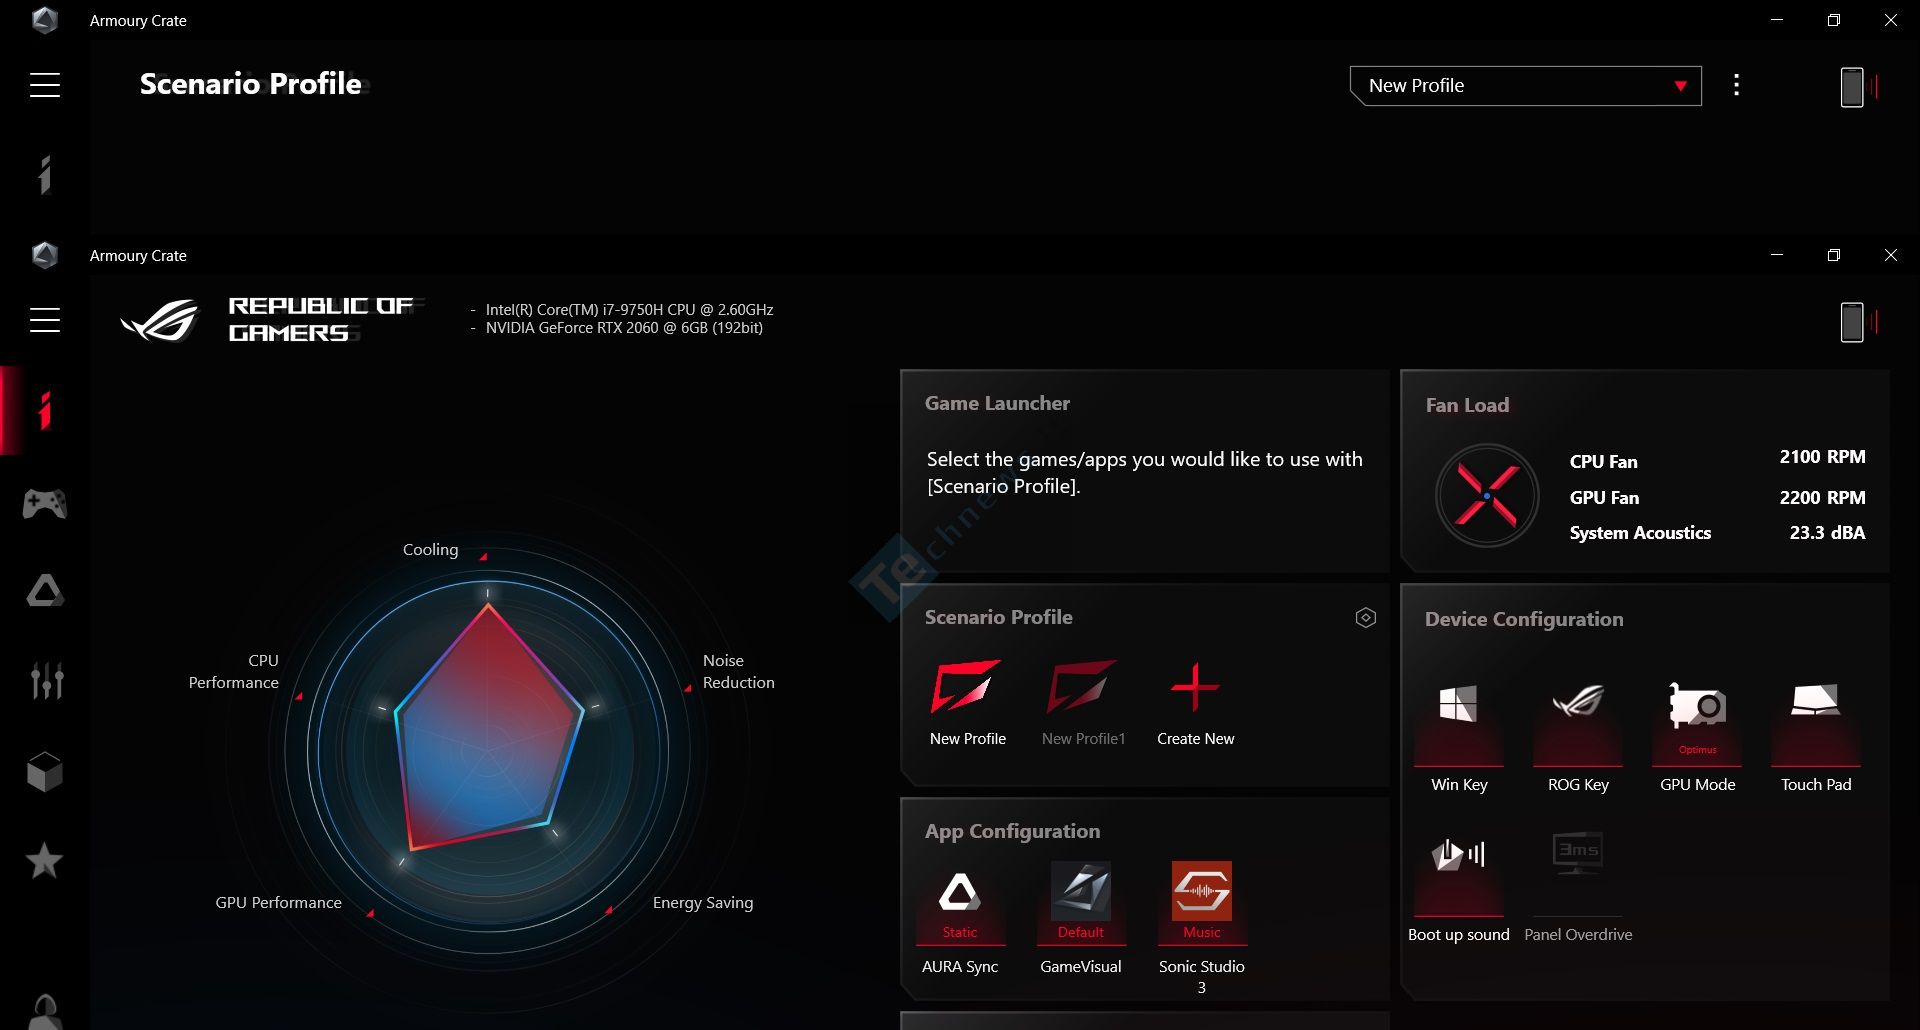
Task: Open the cube icon in sidebar
Action: pos(45,772)
